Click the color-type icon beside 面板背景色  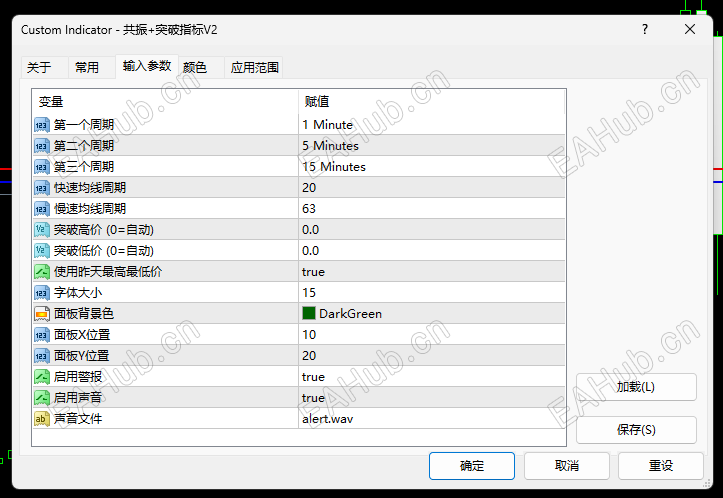point(41,314)
